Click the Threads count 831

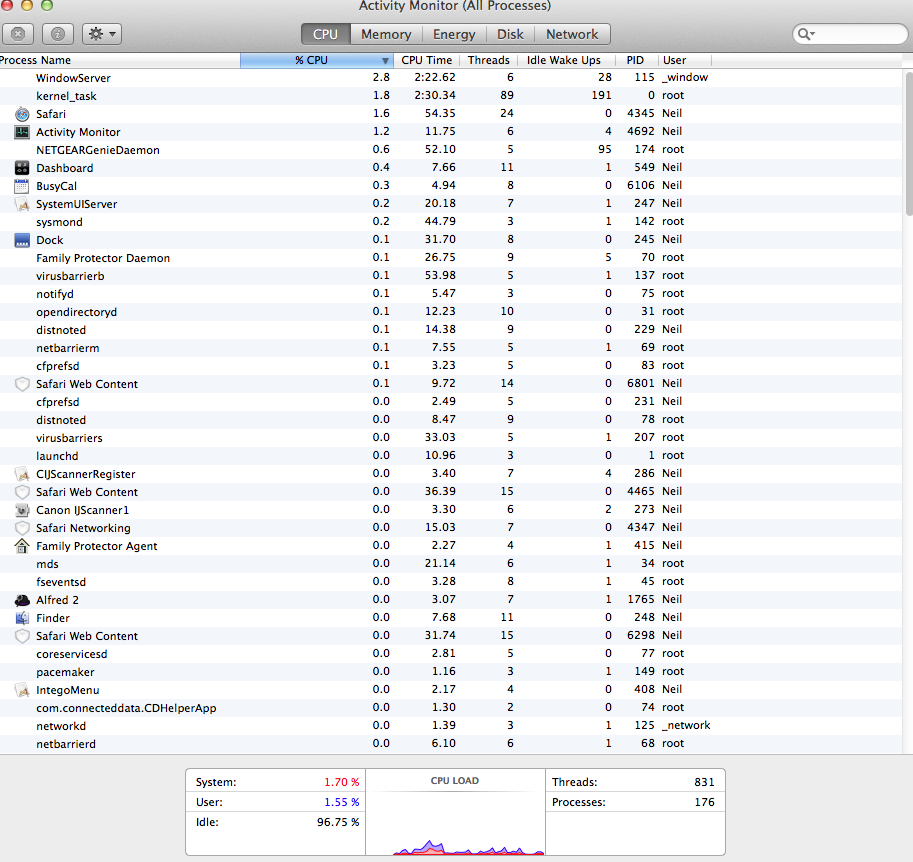704,782
